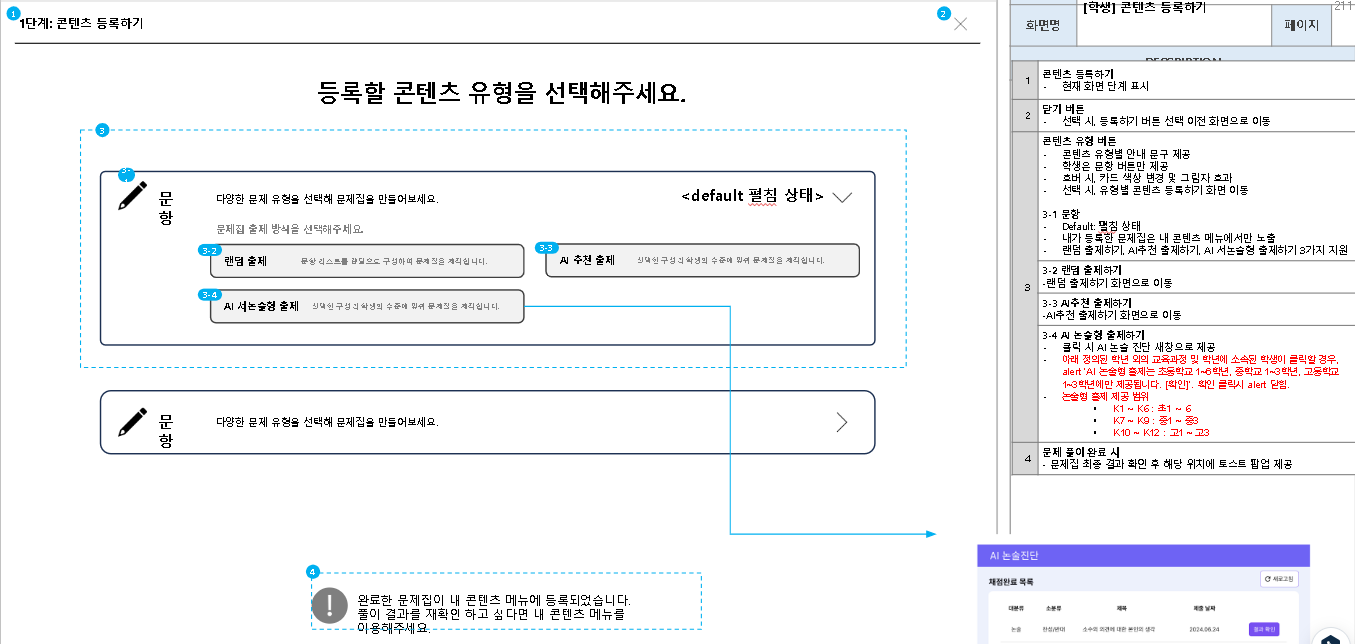Click the exclamation mark icon in the toast message
The height and width of the screenshot is (644, 1355).
(x=329, y=605)
